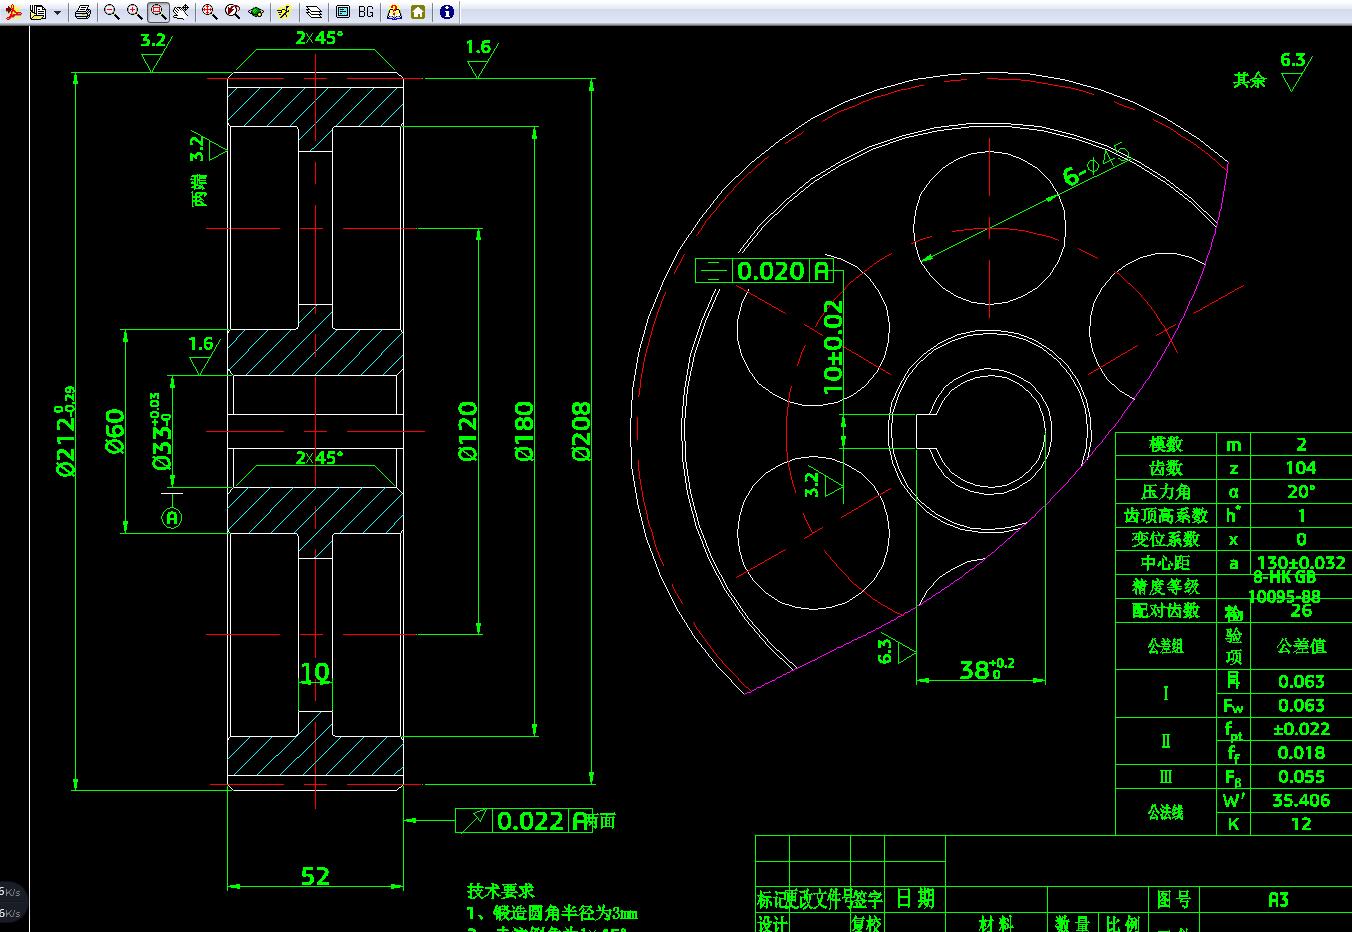Click the table cell with value 104
The image size is (1352, 932).
1300,467
